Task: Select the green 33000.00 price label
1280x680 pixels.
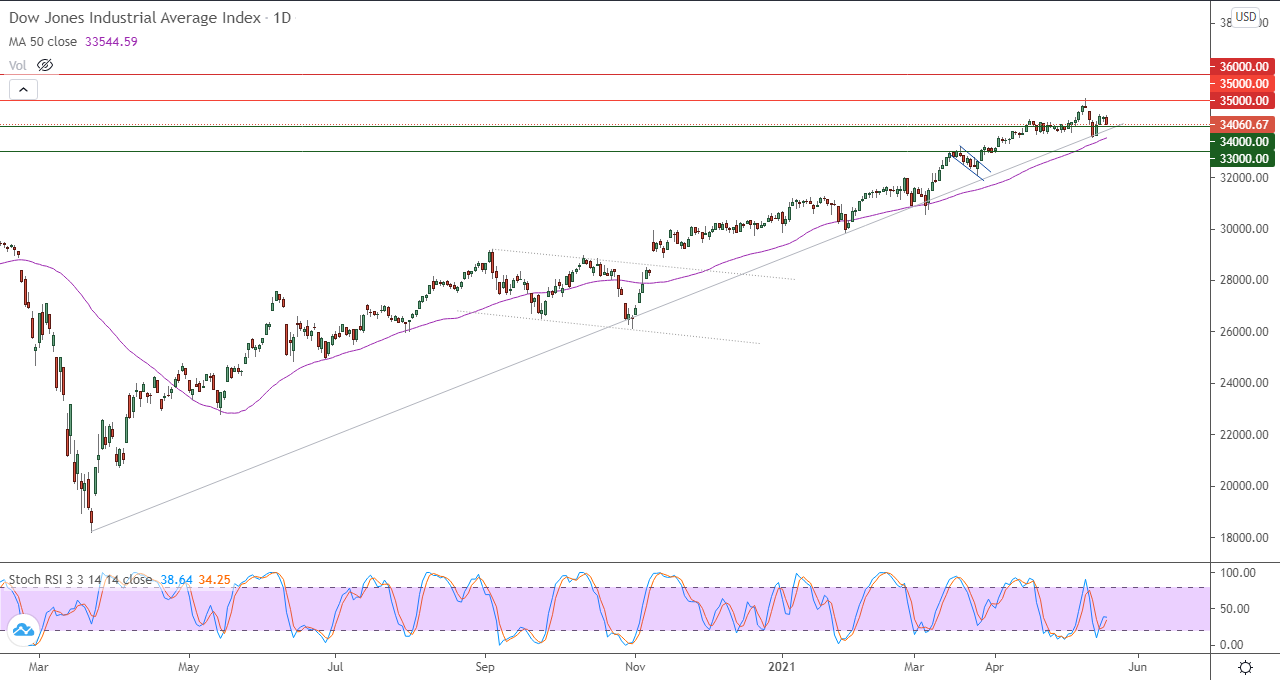Action: coord(1243,159)
